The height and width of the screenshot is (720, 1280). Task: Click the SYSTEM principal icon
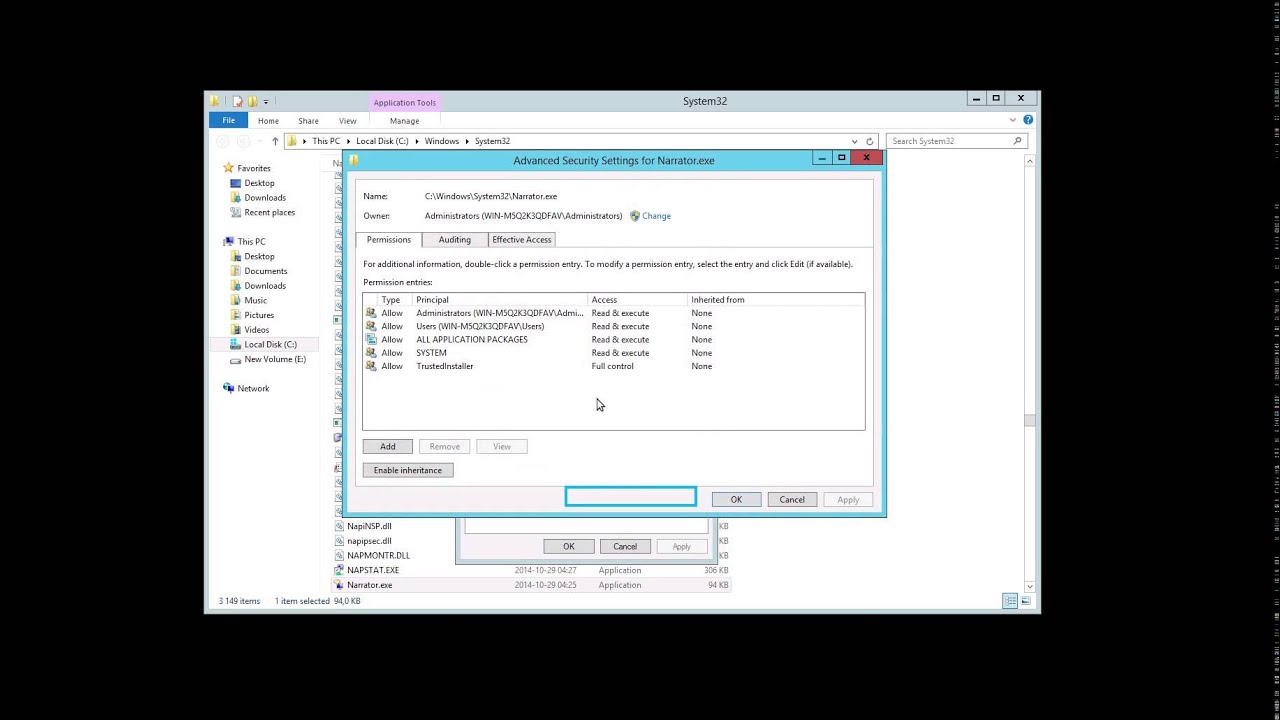click(371, 353)
